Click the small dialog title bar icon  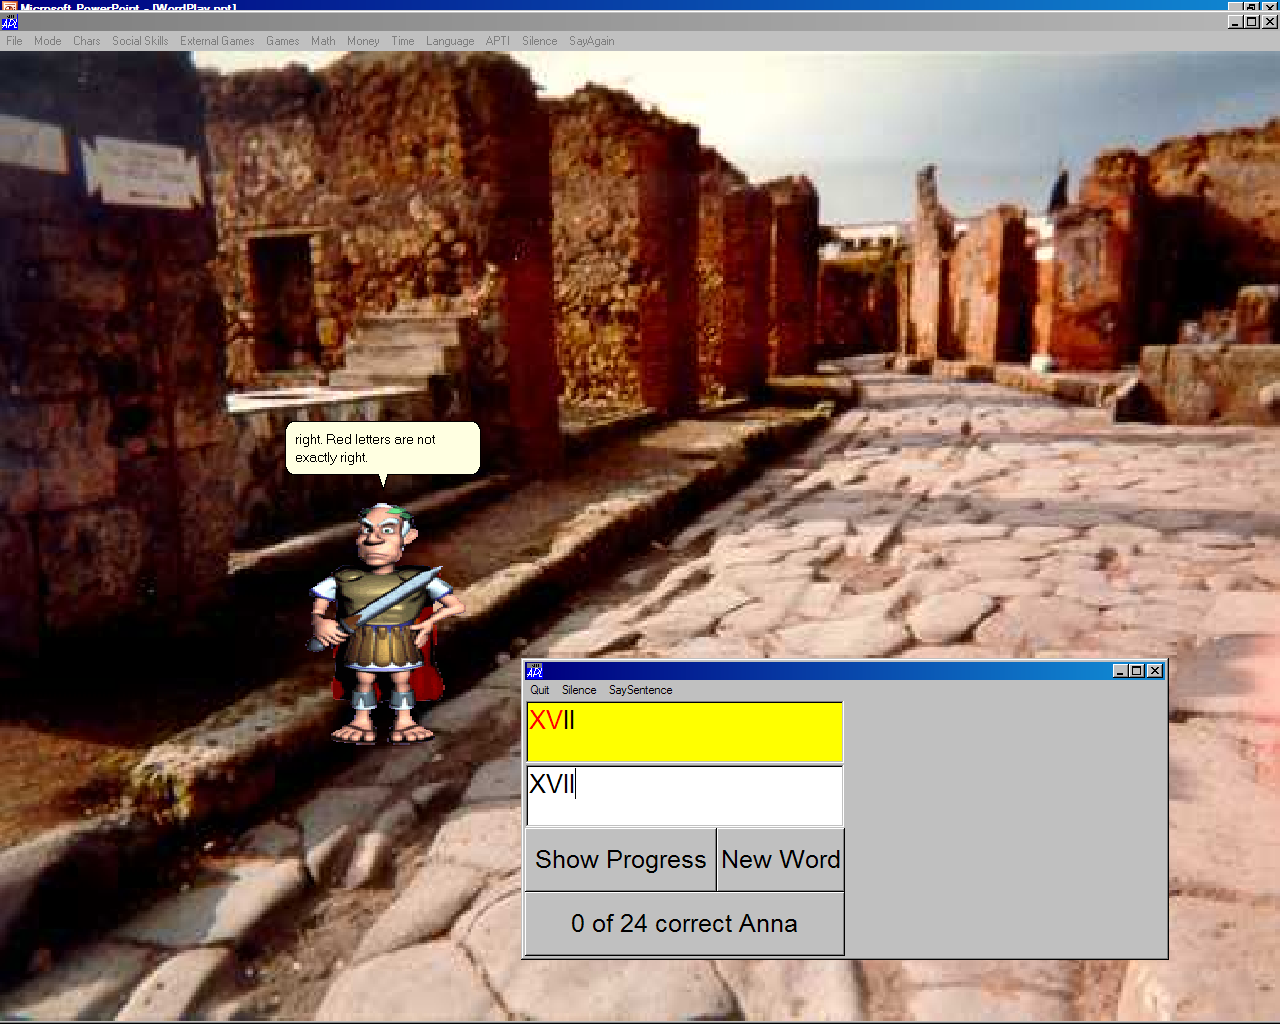click(x=535, y=671)
